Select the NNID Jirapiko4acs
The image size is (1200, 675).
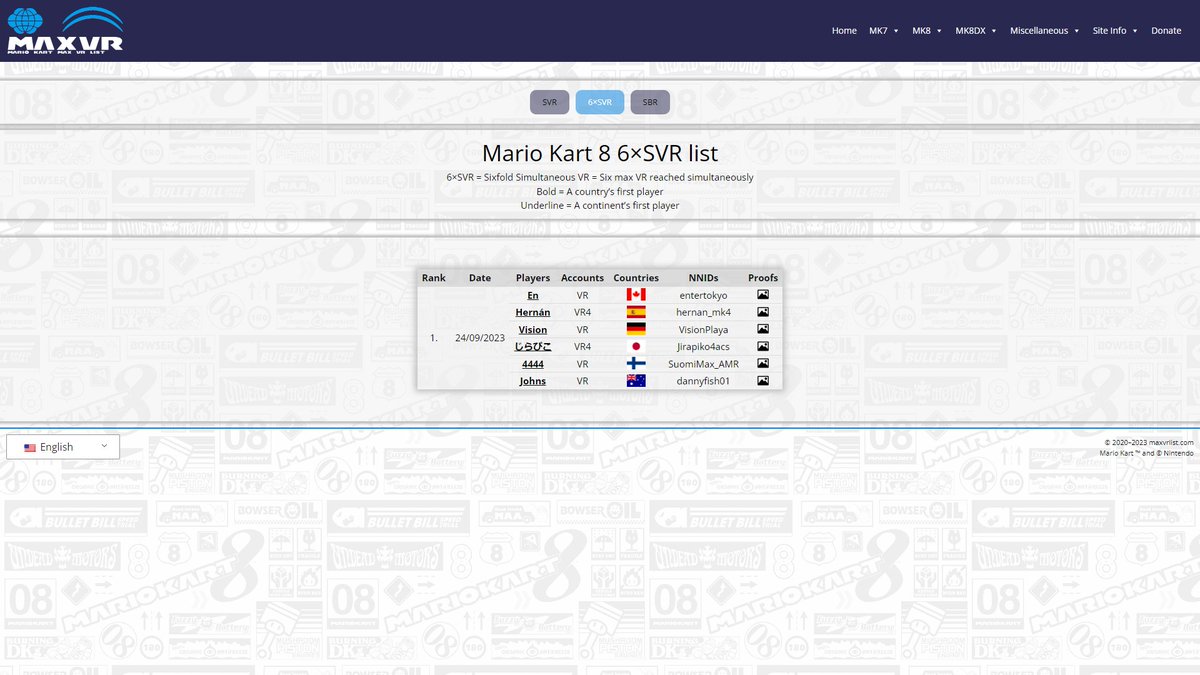coord(704,346)
